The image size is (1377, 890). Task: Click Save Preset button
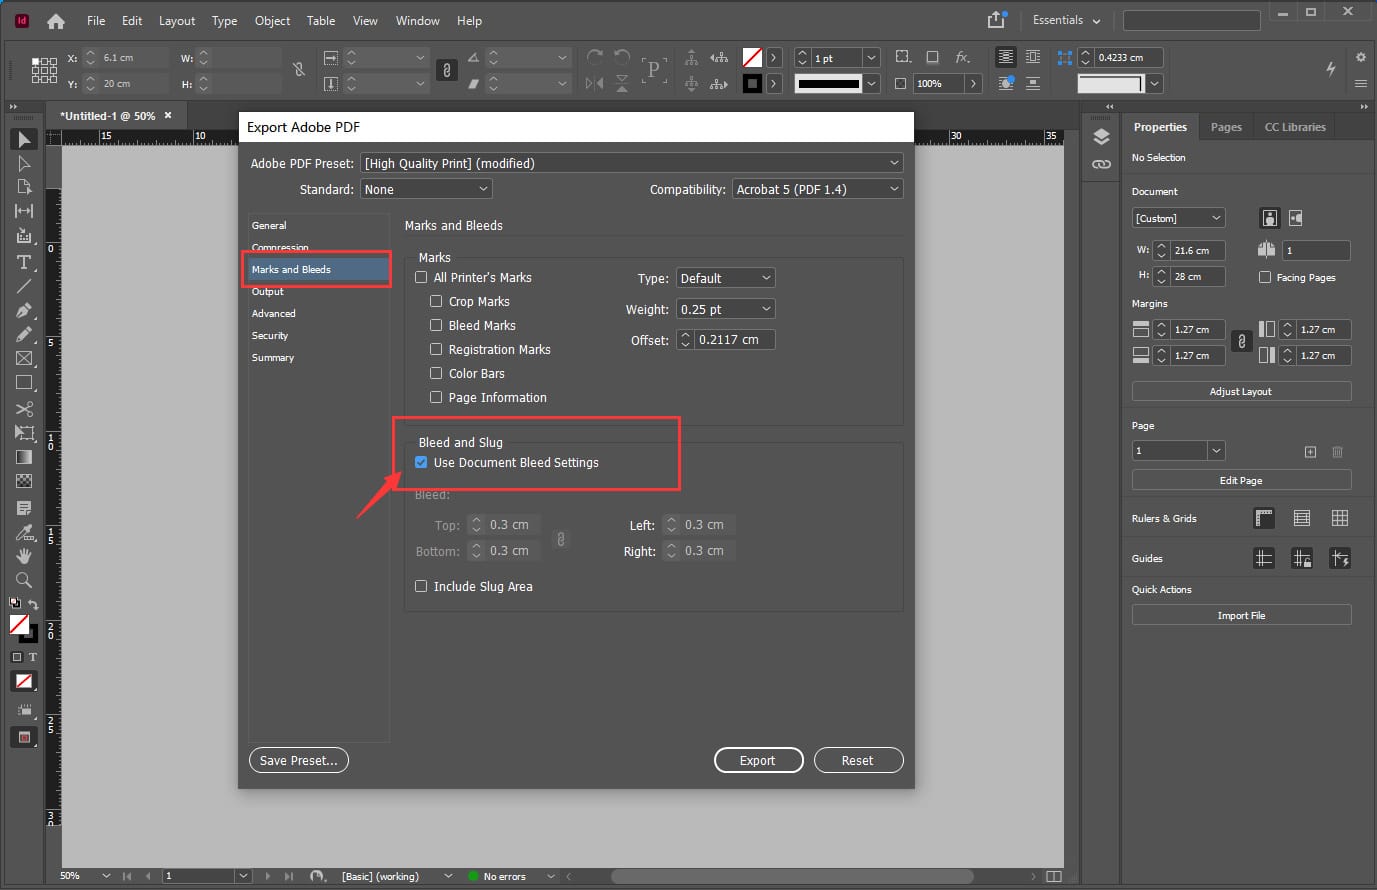298,760
